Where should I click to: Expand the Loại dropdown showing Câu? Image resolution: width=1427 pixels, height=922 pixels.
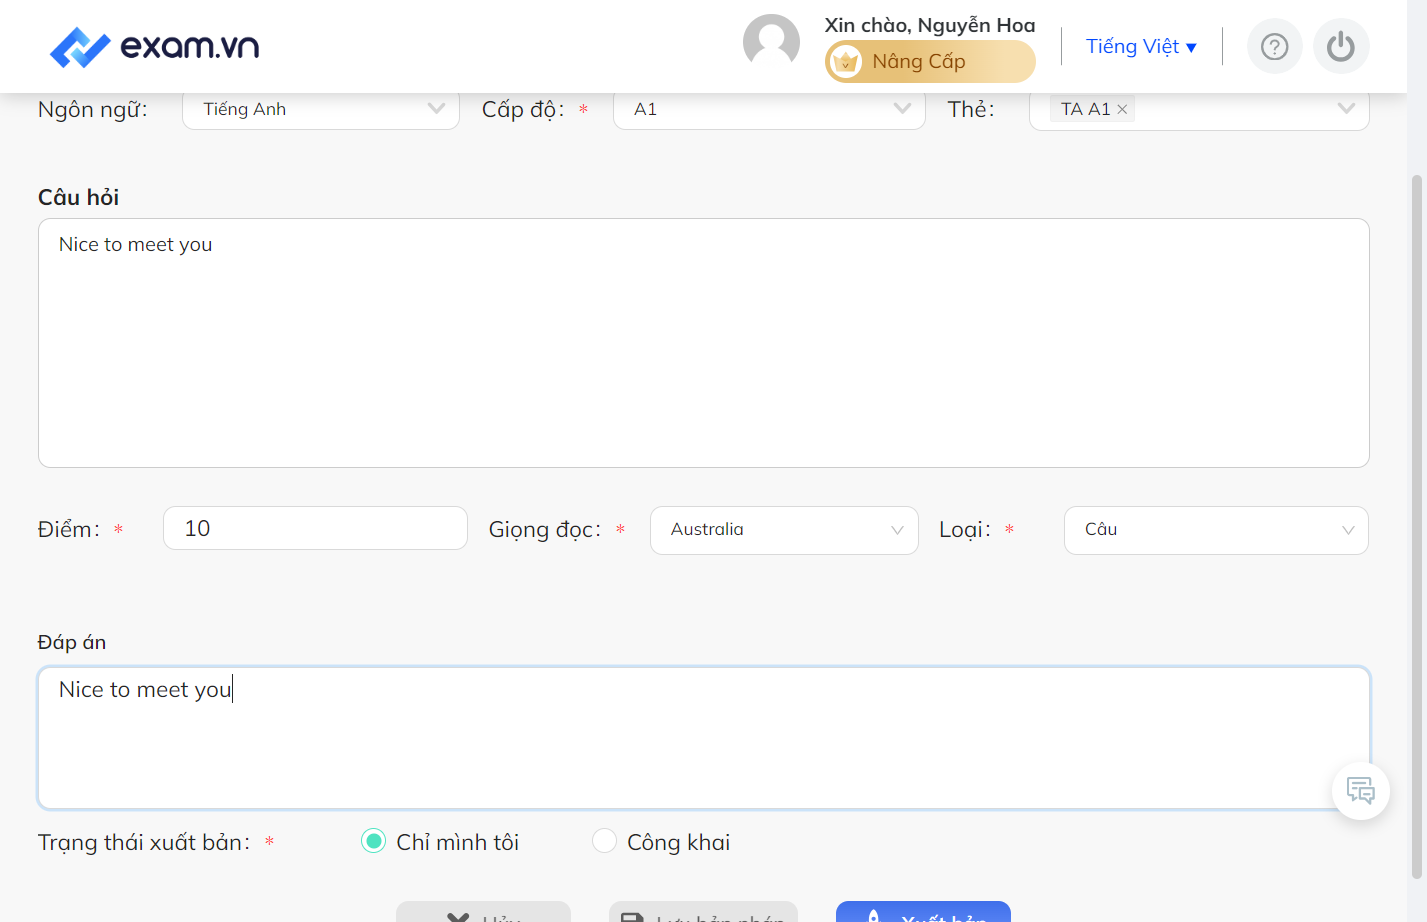coord(1216,530)
